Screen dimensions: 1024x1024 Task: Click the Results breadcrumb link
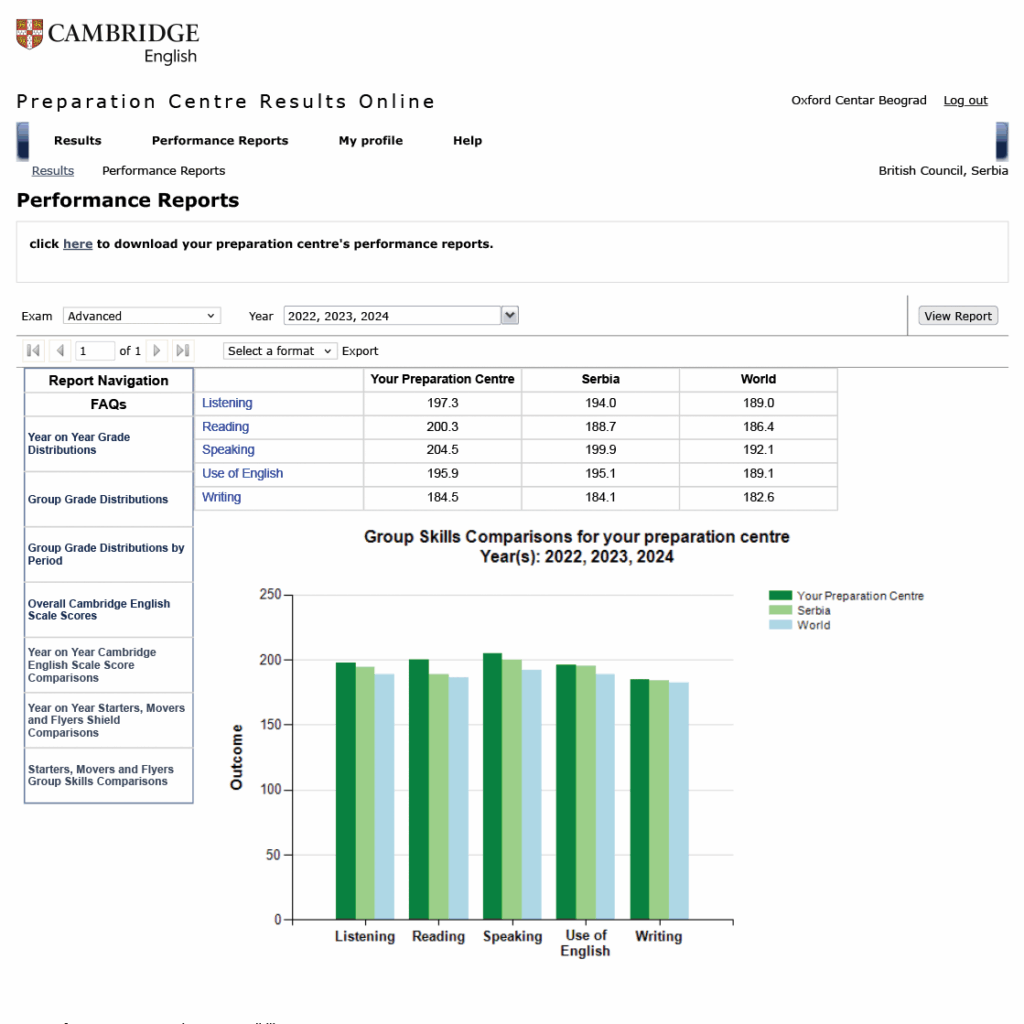(x=53, y=170)
